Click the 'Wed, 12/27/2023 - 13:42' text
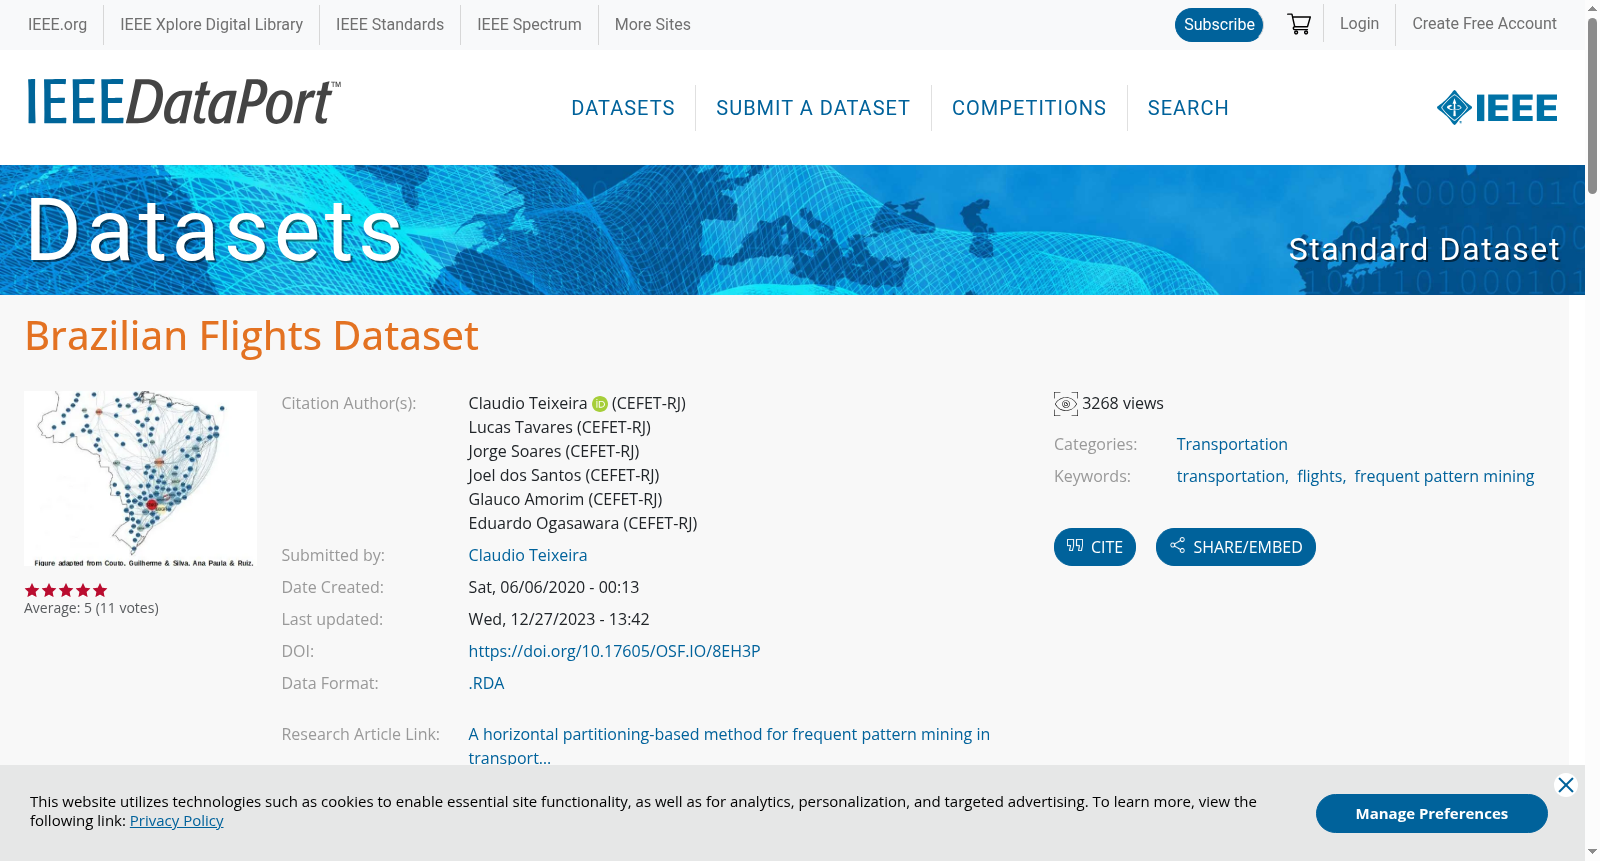This screenshot has height=861, width=1600. pyautogui.click(x=559, y=619)
